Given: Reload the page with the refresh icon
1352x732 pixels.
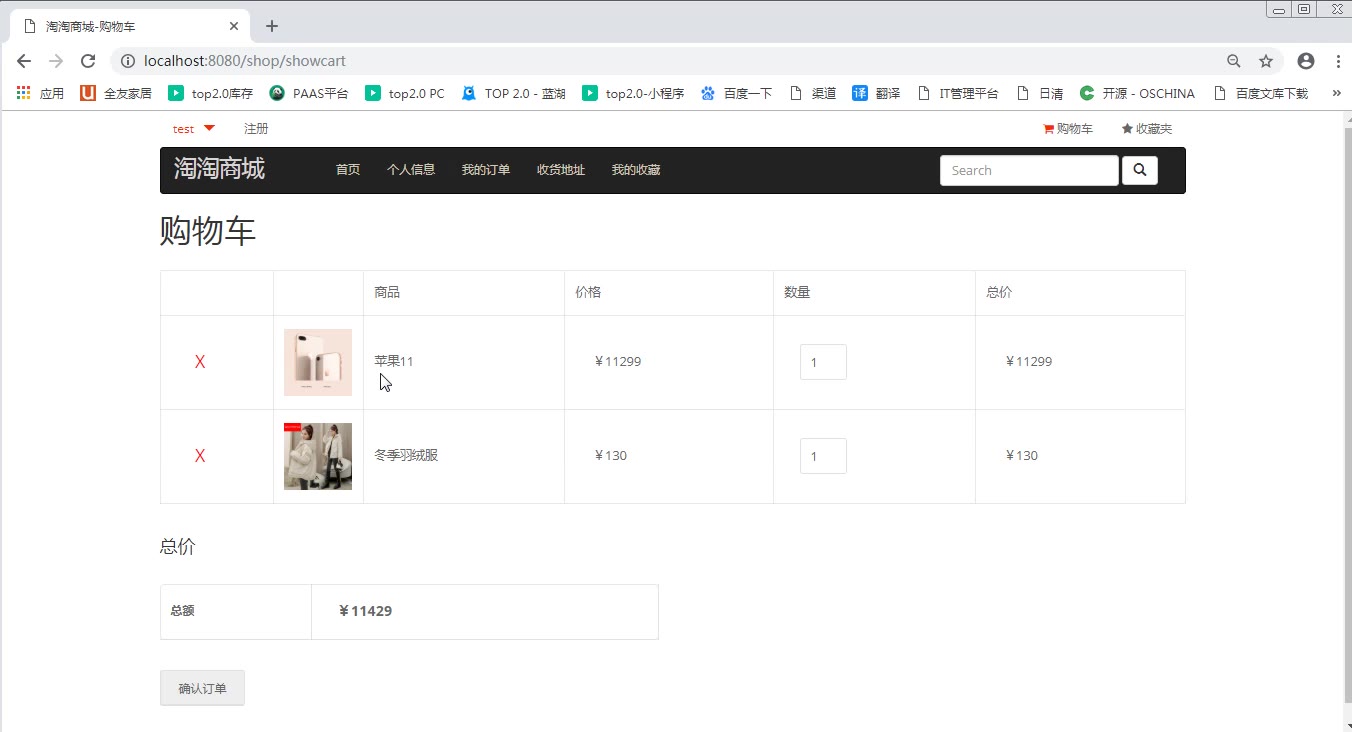Looking at the screenshot, I should (x=88, y=61).
